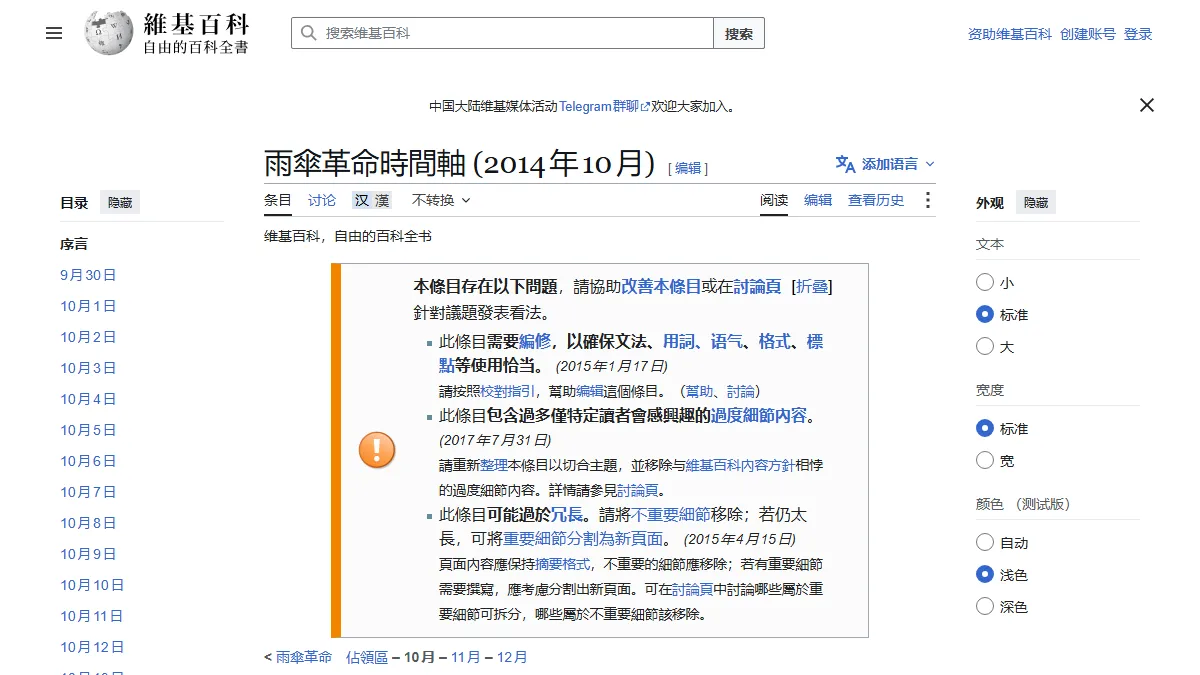Jump to 10月8日 section
The height and width of the screenshot is (675, 1200).
(88, 523)
